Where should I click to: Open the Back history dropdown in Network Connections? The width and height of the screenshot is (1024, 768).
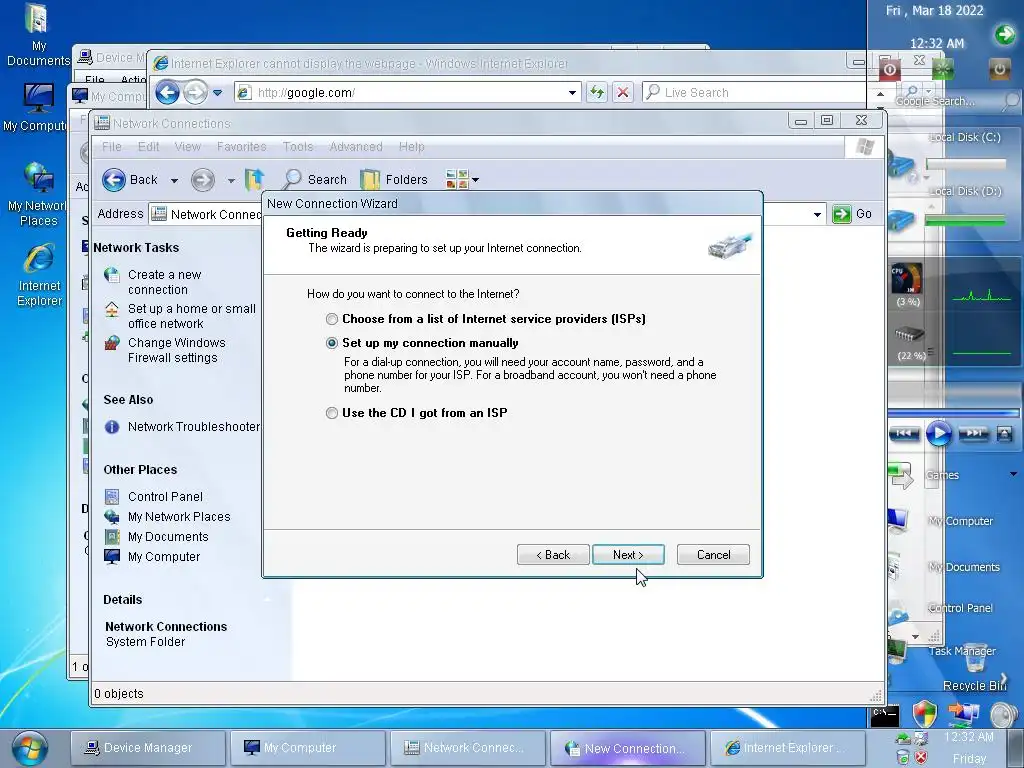click(174, 180)
